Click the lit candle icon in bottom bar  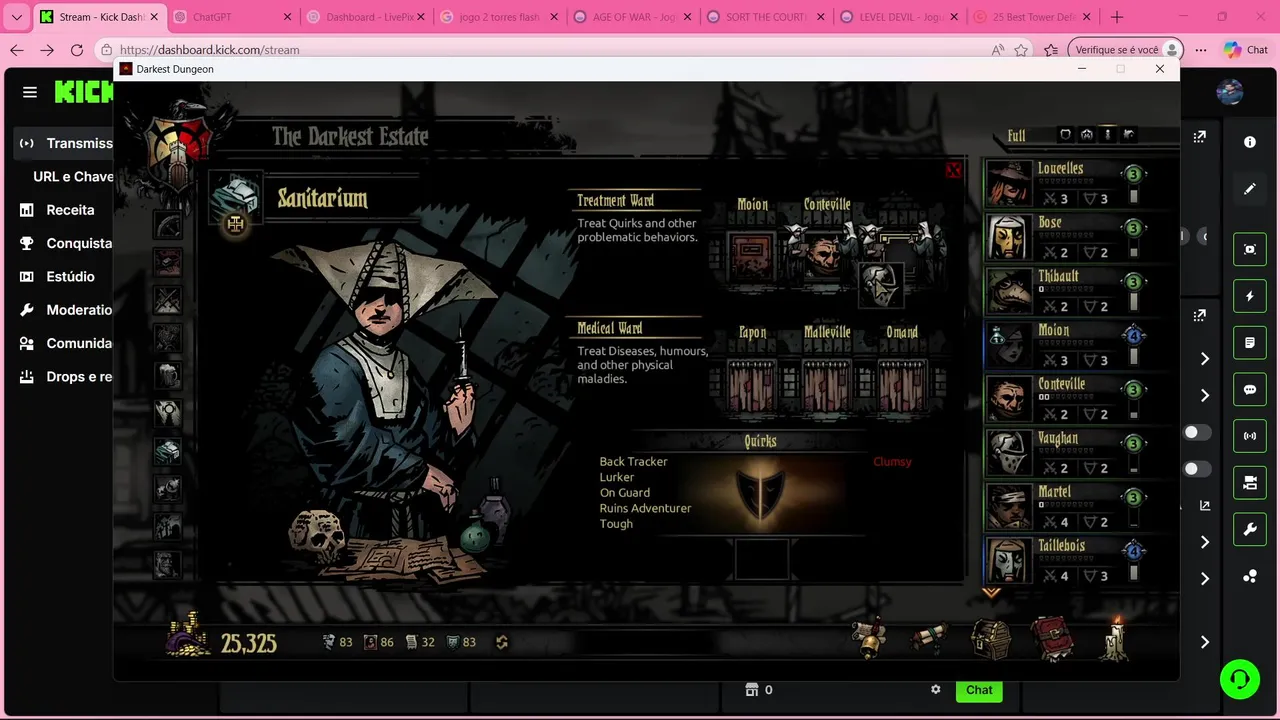[x=1115, y=637]
